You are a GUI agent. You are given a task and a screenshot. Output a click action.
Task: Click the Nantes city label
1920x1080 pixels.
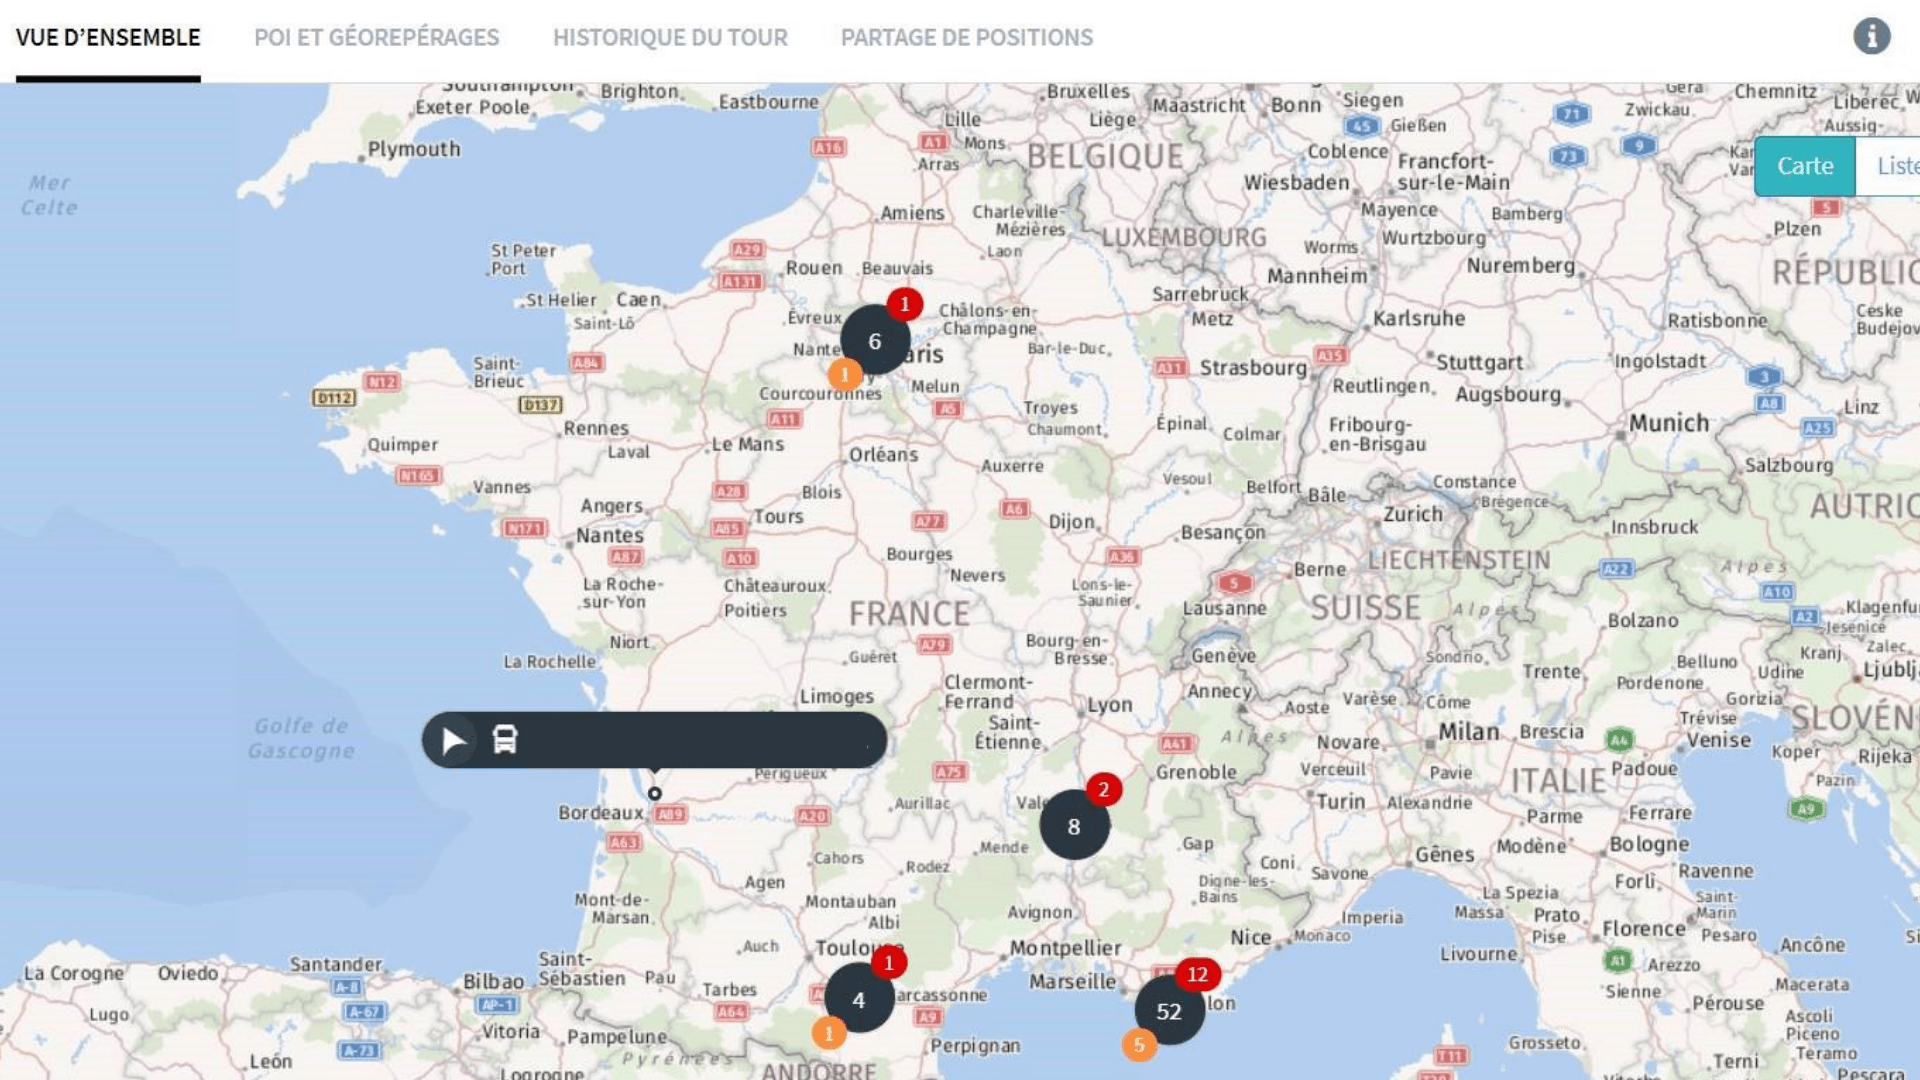click(x=610, y=535)
